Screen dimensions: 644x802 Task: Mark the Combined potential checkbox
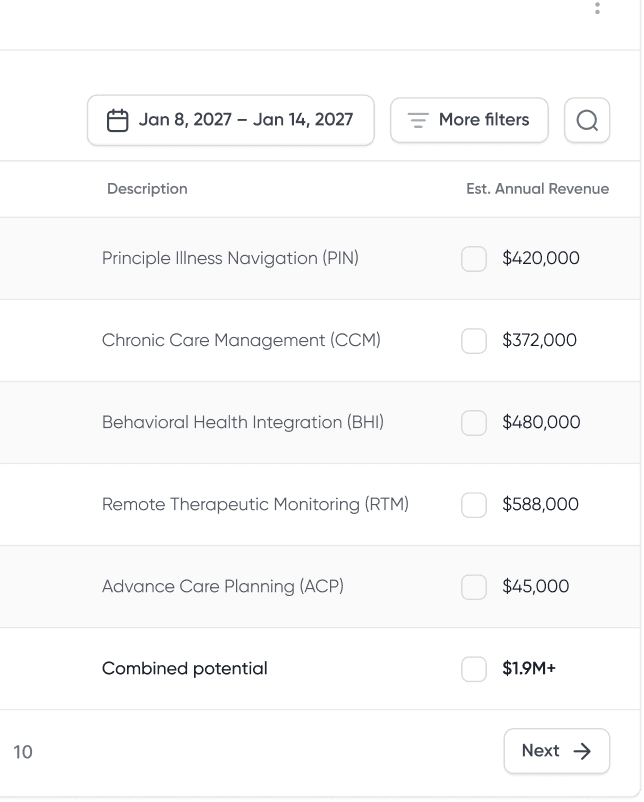[474, 669]
